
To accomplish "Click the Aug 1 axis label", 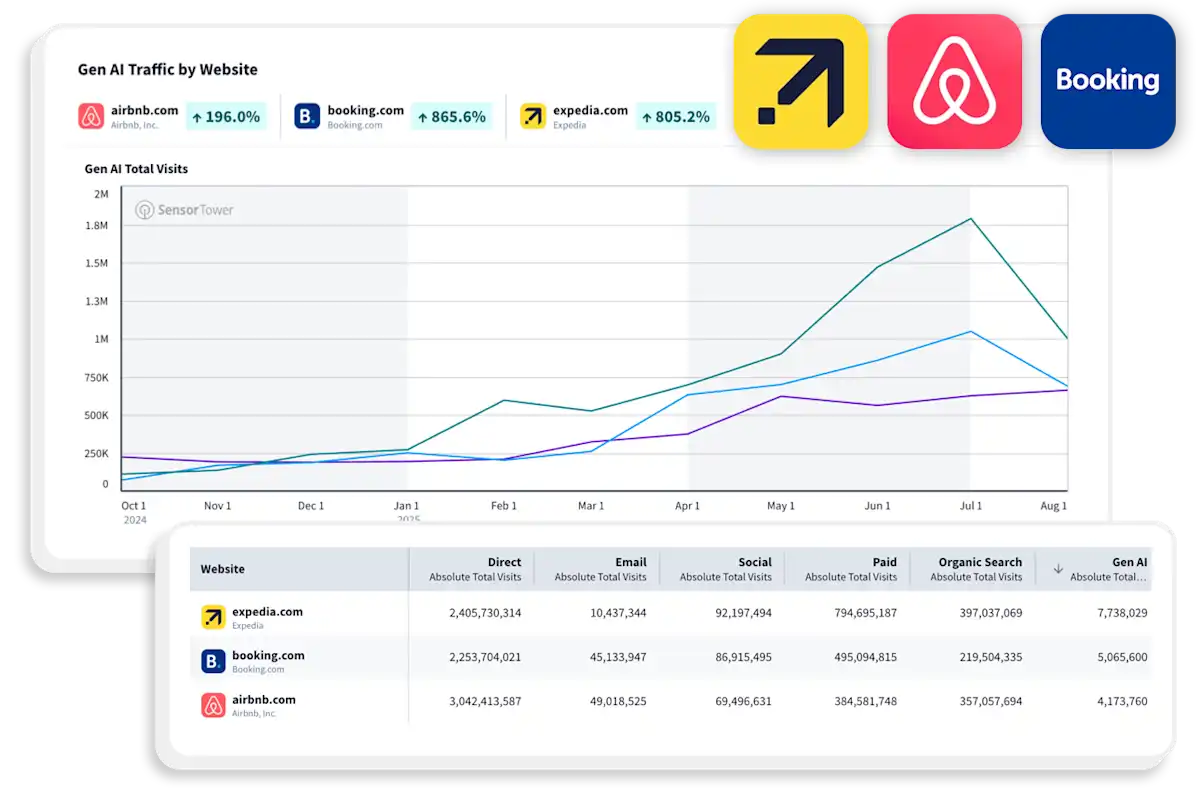I will click(x=1054, y=506).
